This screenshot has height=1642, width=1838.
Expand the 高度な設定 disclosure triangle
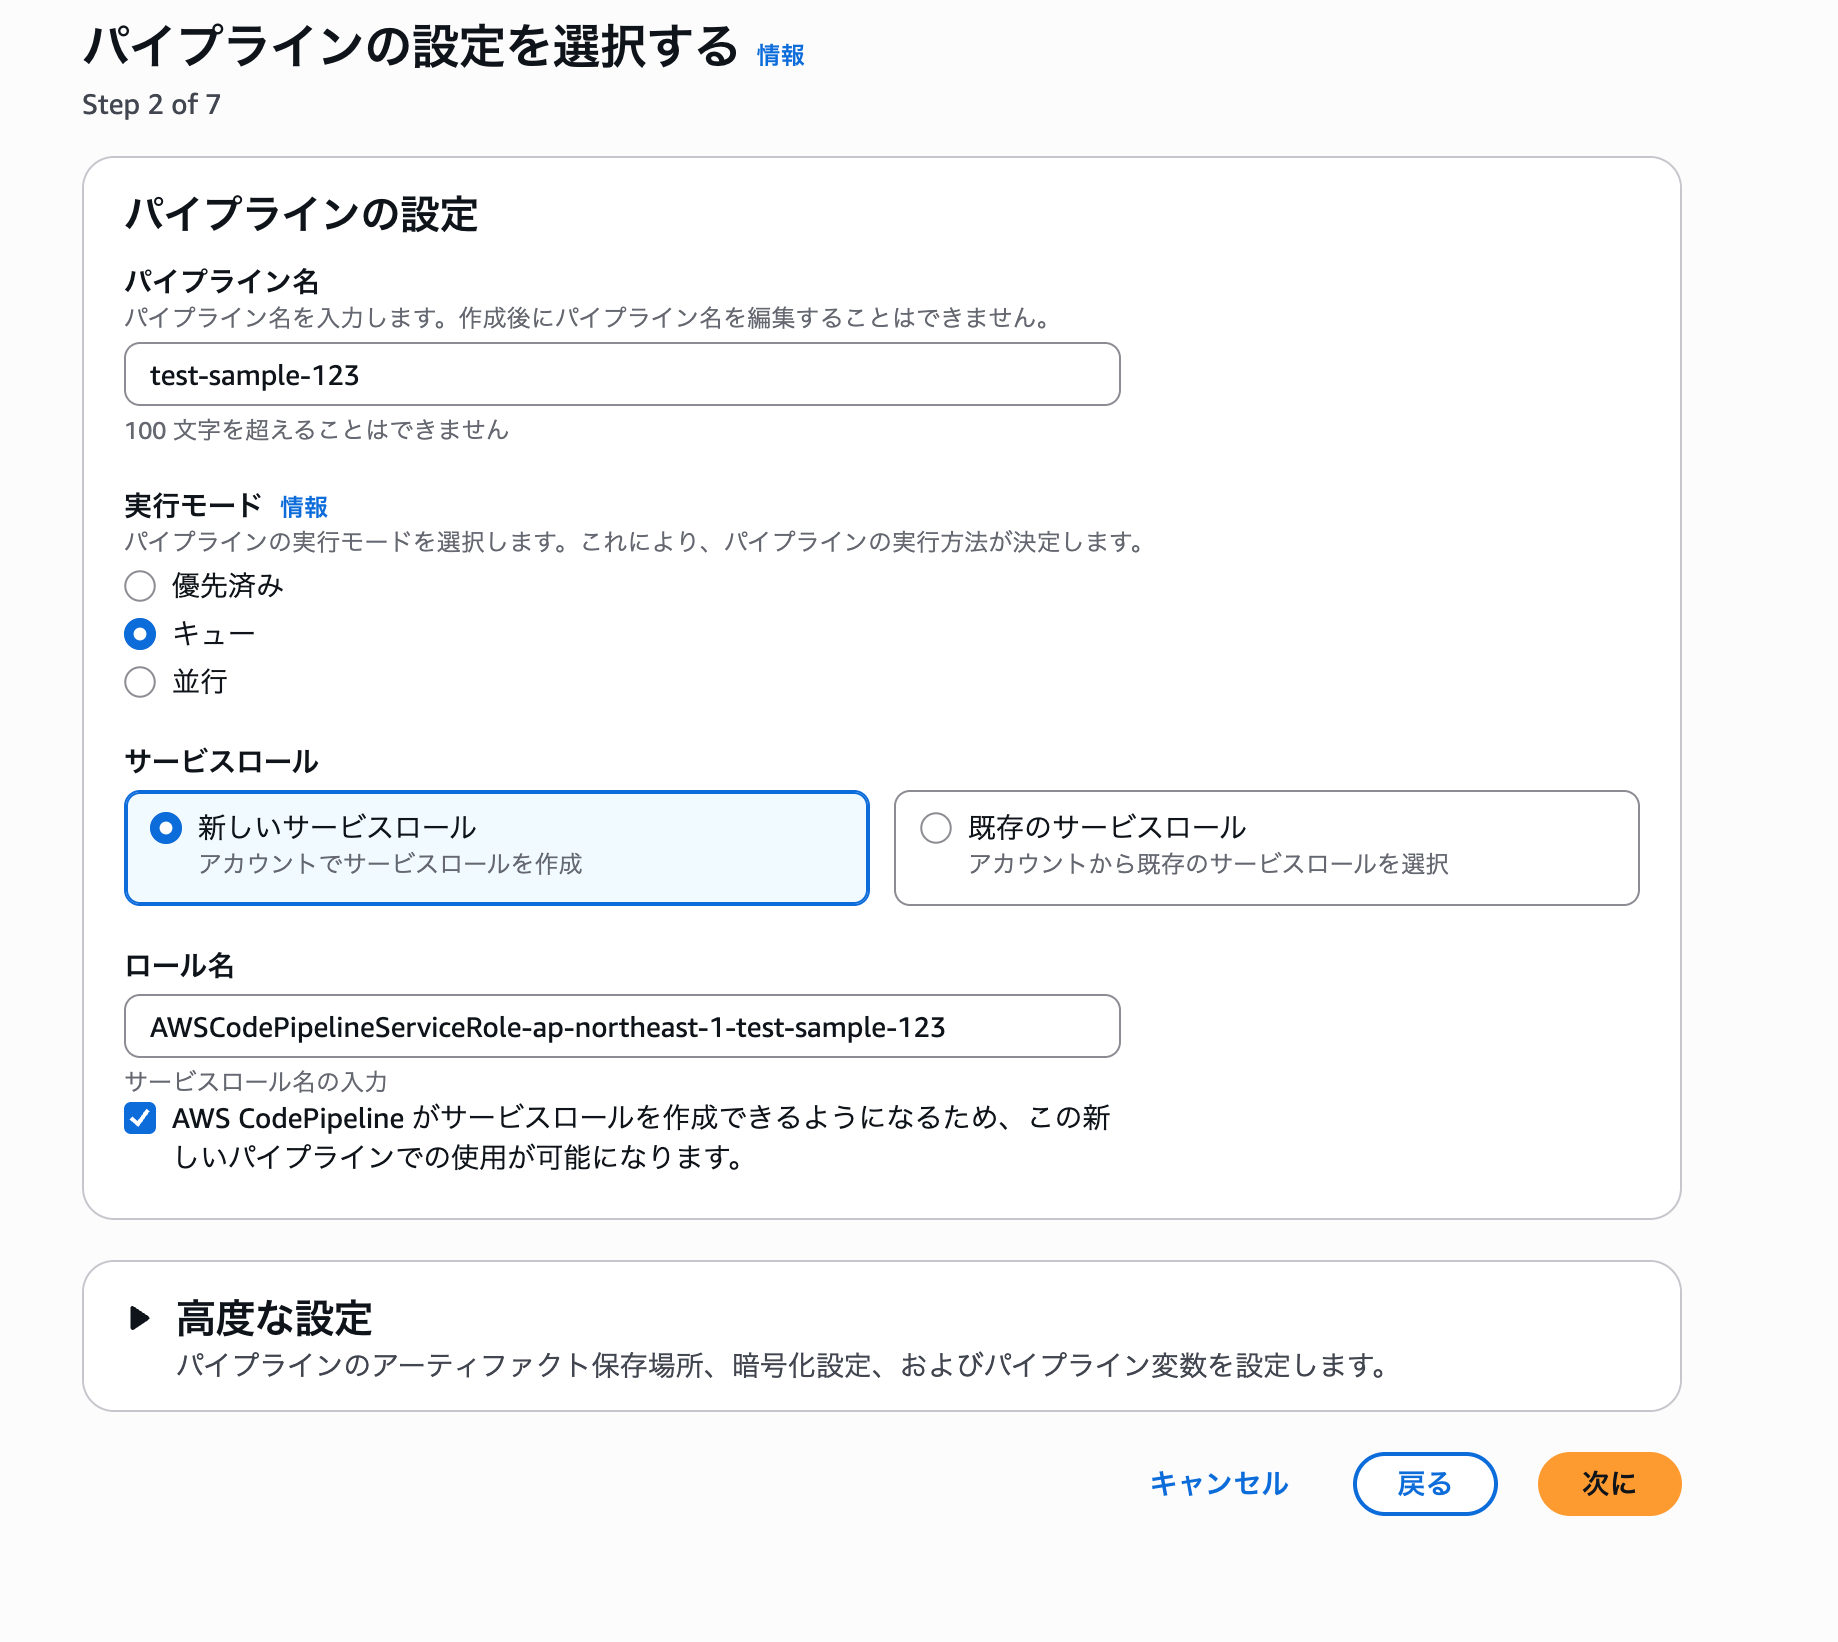click(x=140, y=1318)
